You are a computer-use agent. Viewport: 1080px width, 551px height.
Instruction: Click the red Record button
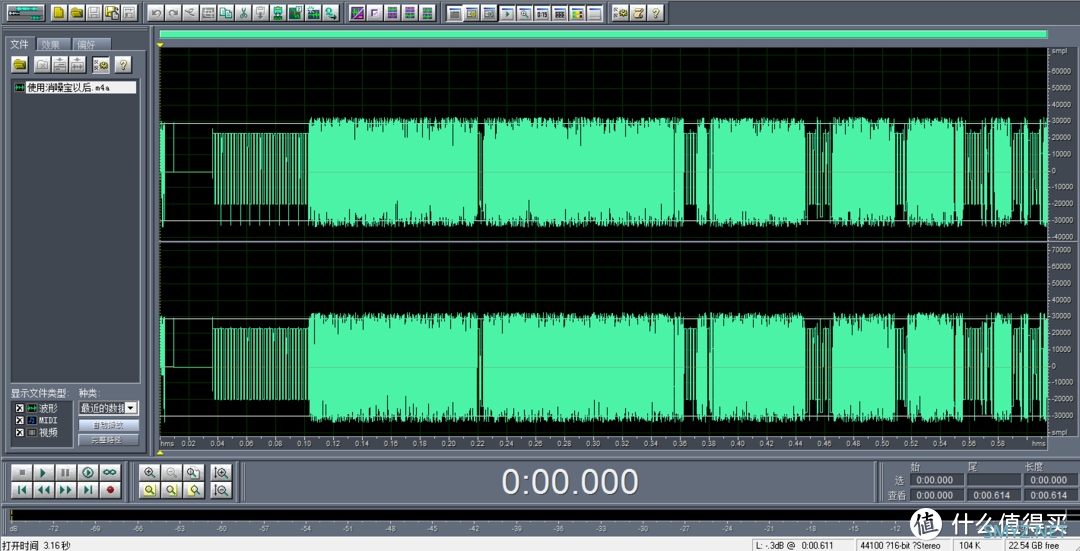pos(110,490)
